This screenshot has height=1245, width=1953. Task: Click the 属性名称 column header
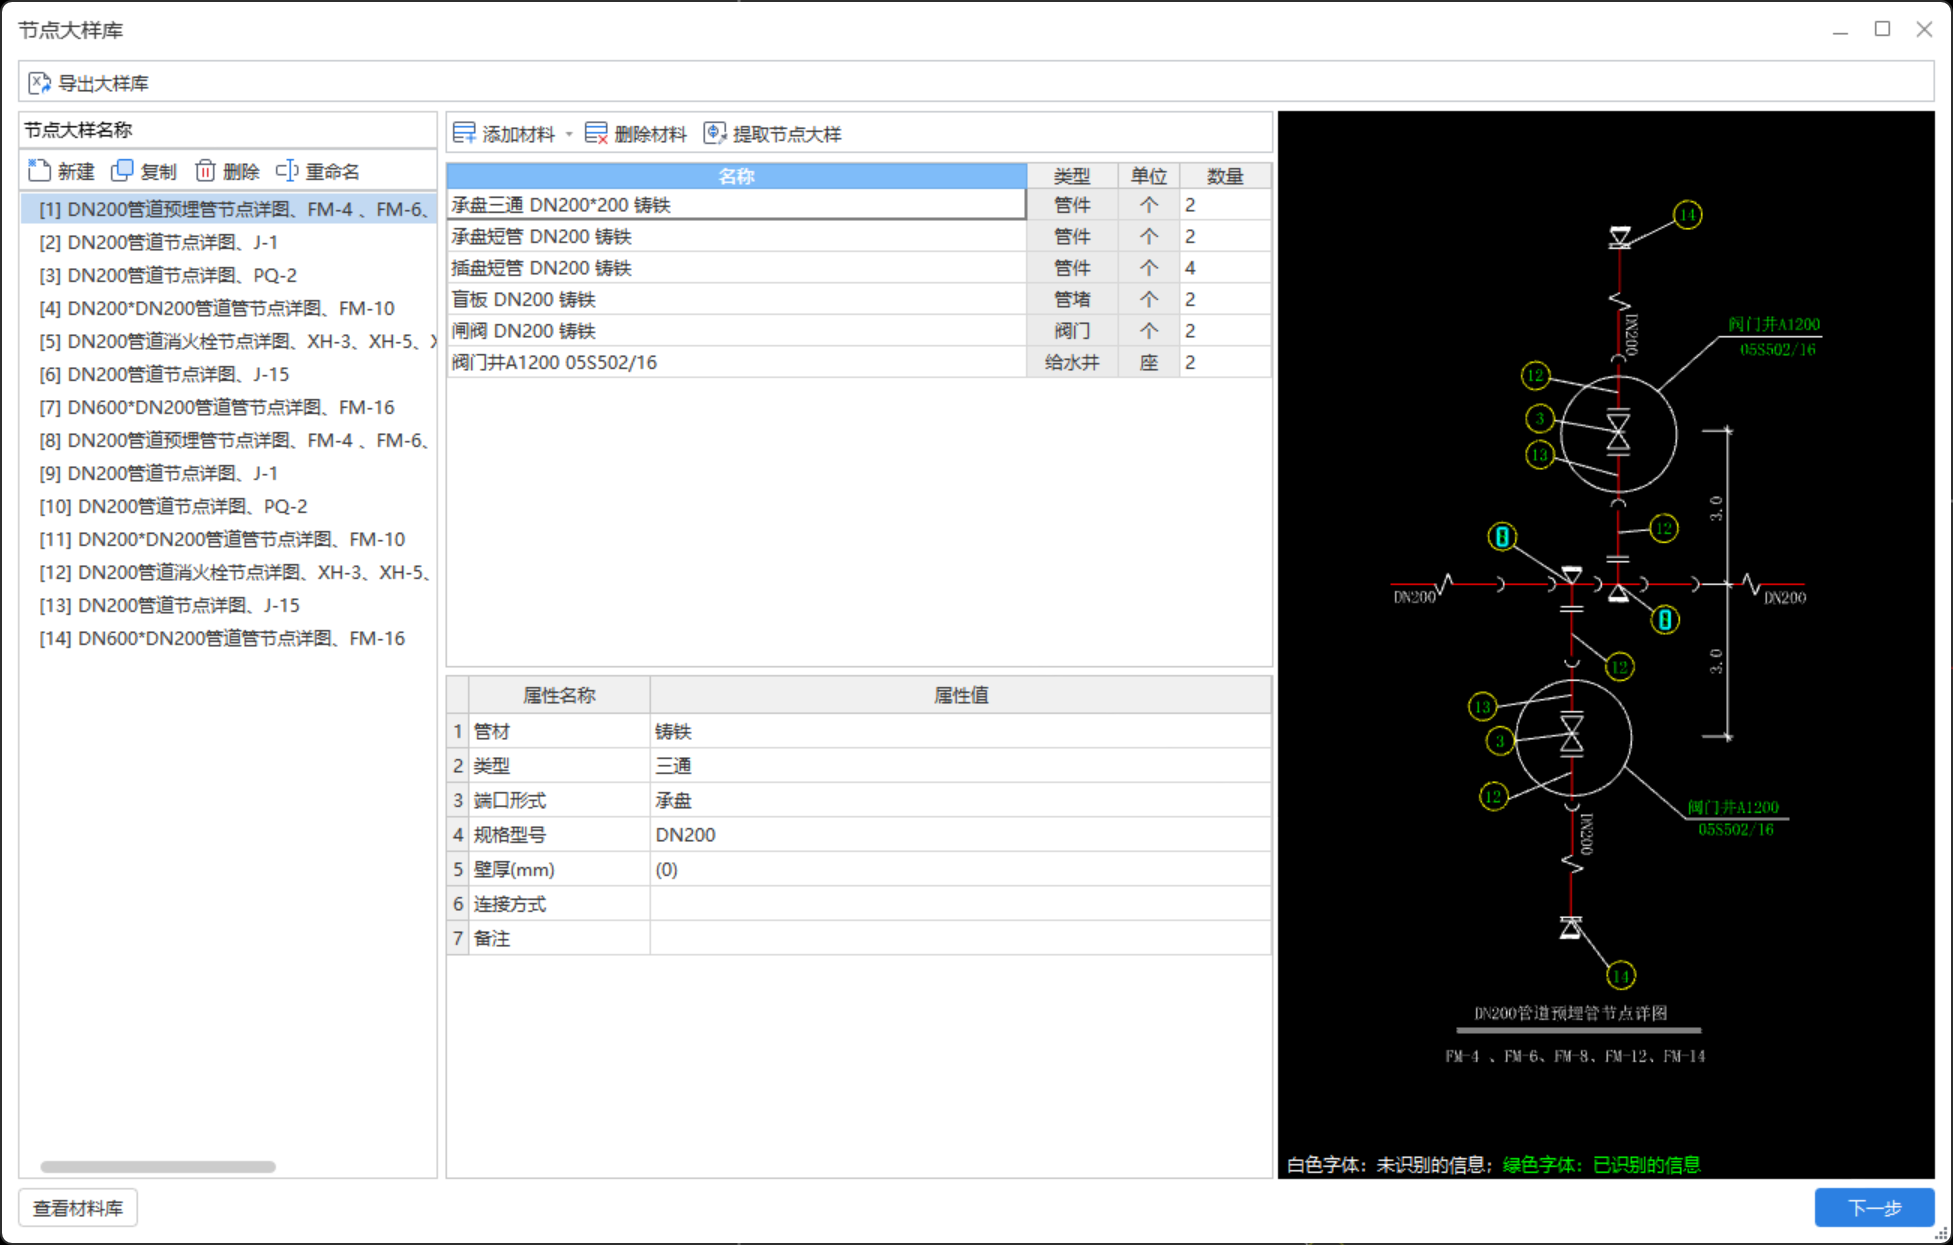click(x=559, y=695)
